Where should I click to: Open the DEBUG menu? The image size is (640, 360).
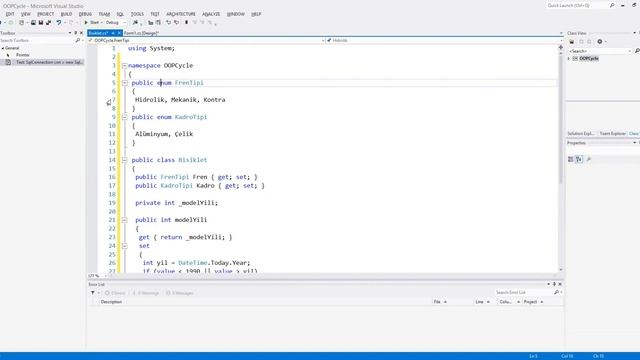click(x=85, y=14)
